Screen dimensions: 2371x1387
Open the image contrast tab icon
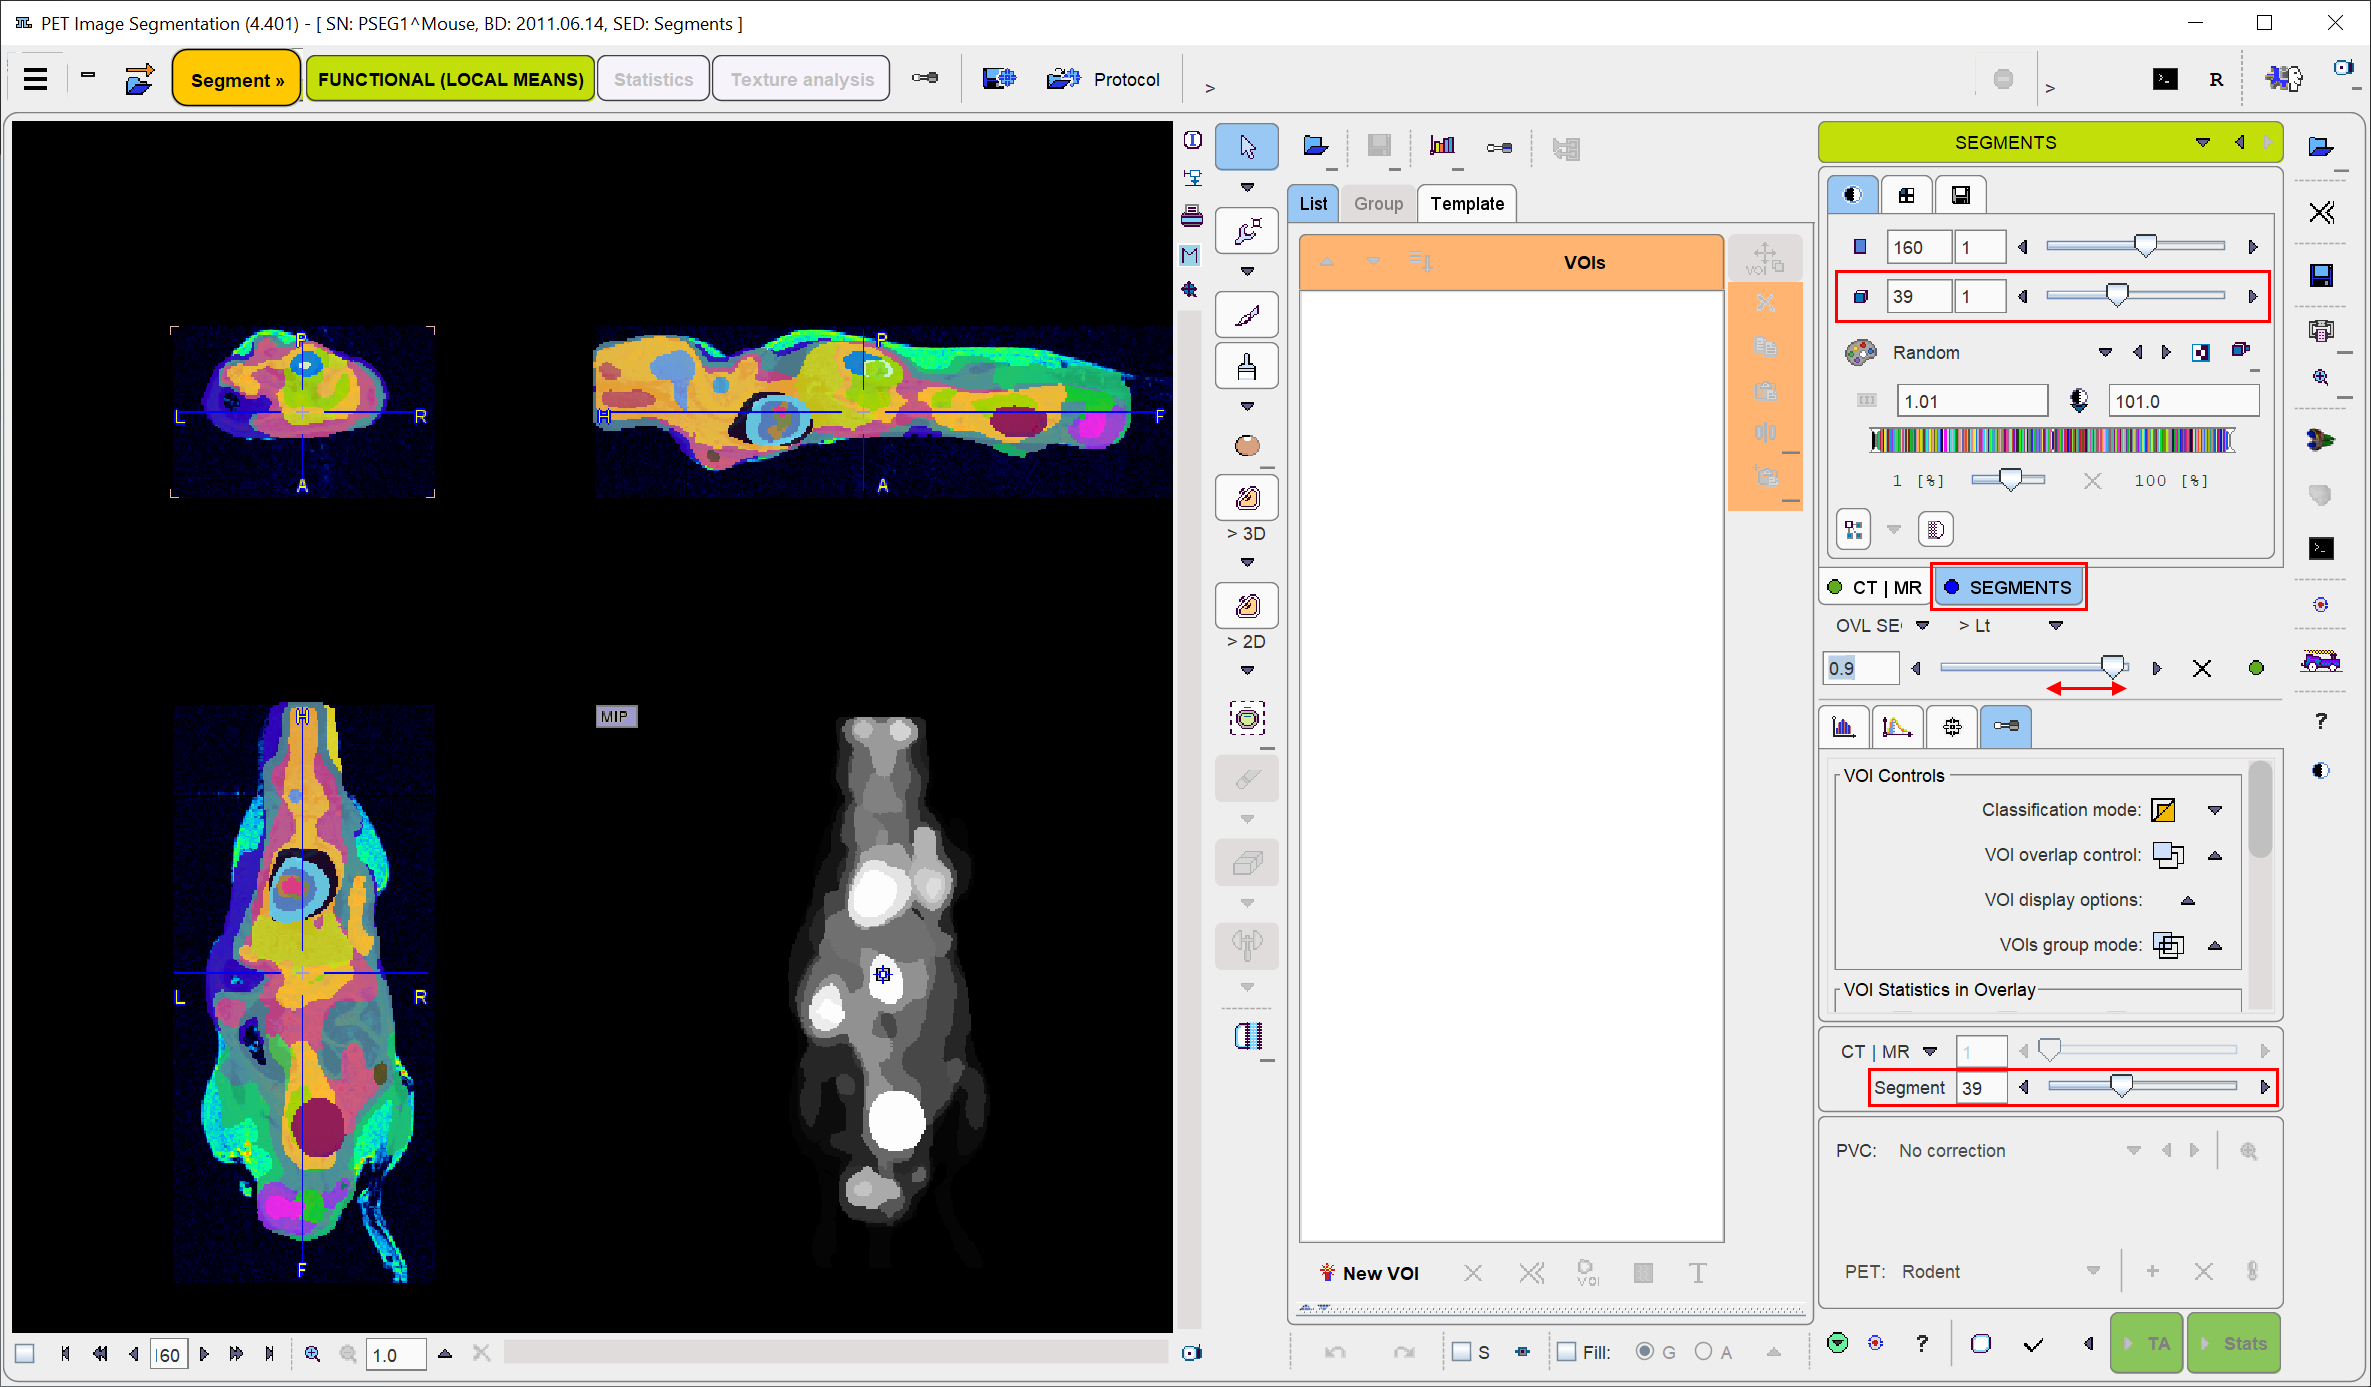tap(1853, 195)
